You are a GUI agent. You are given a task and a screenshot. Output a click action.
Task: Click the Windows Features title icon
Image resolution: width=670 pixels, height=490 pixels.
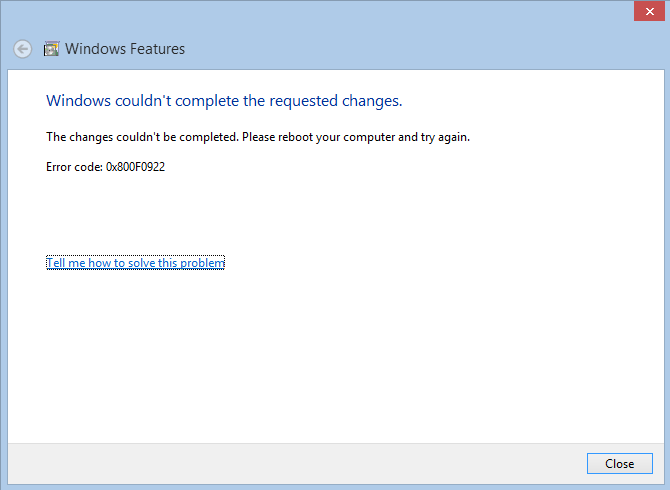[51, 49]
